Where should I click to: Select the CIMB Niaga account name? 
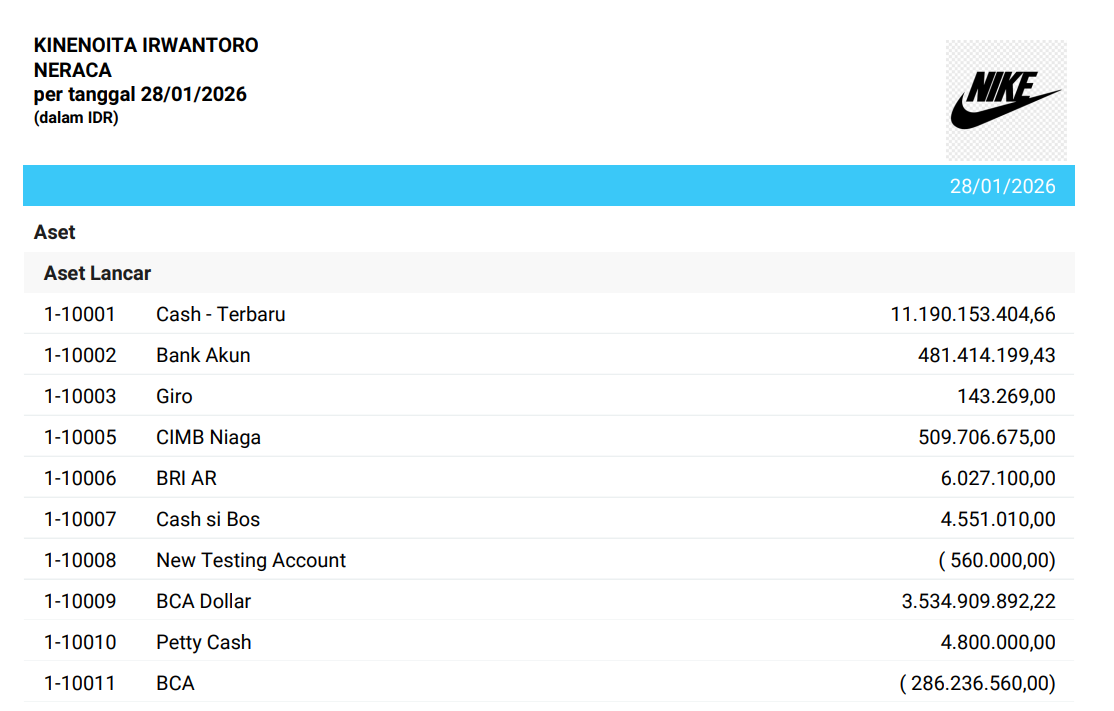coord(208,437)
